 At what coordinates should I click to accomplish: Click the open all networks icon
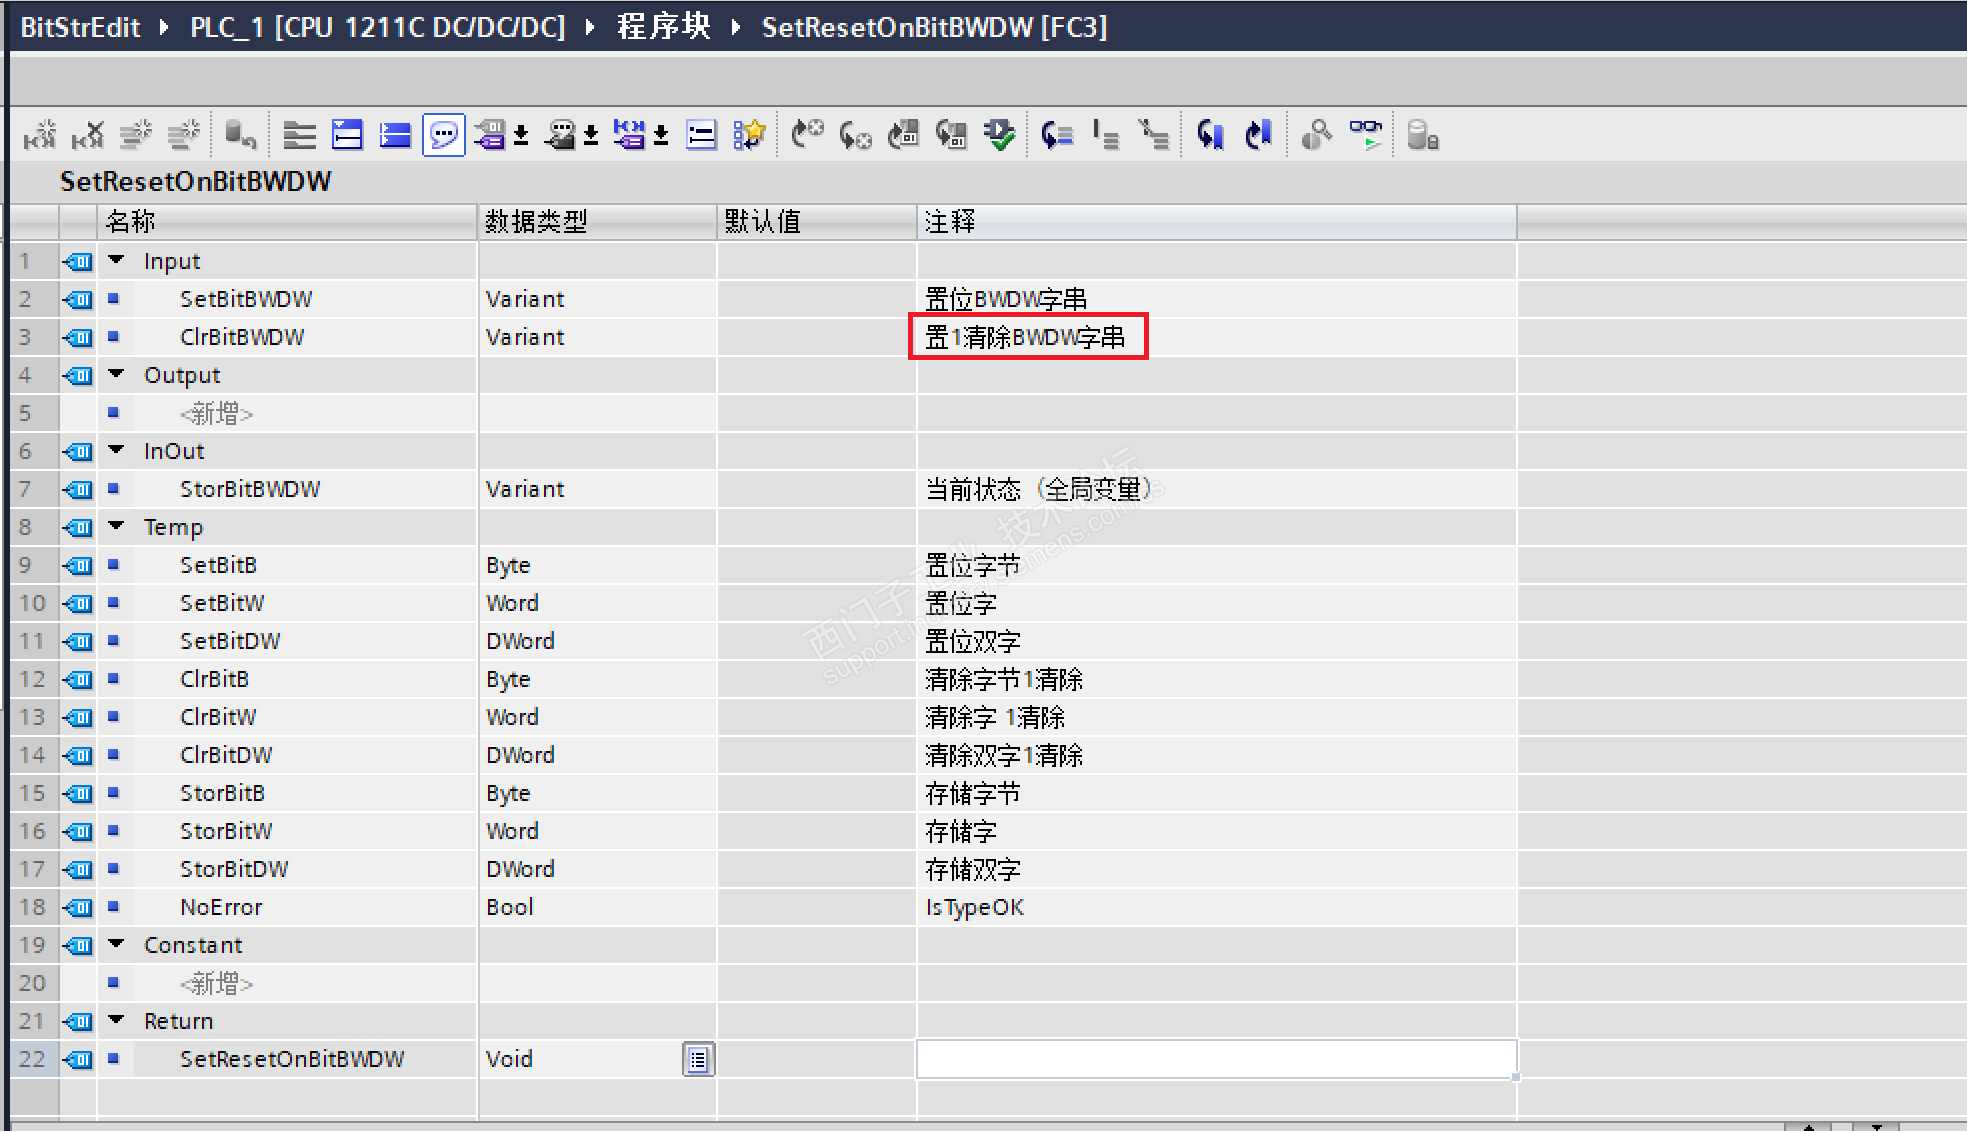click(347, 134)
